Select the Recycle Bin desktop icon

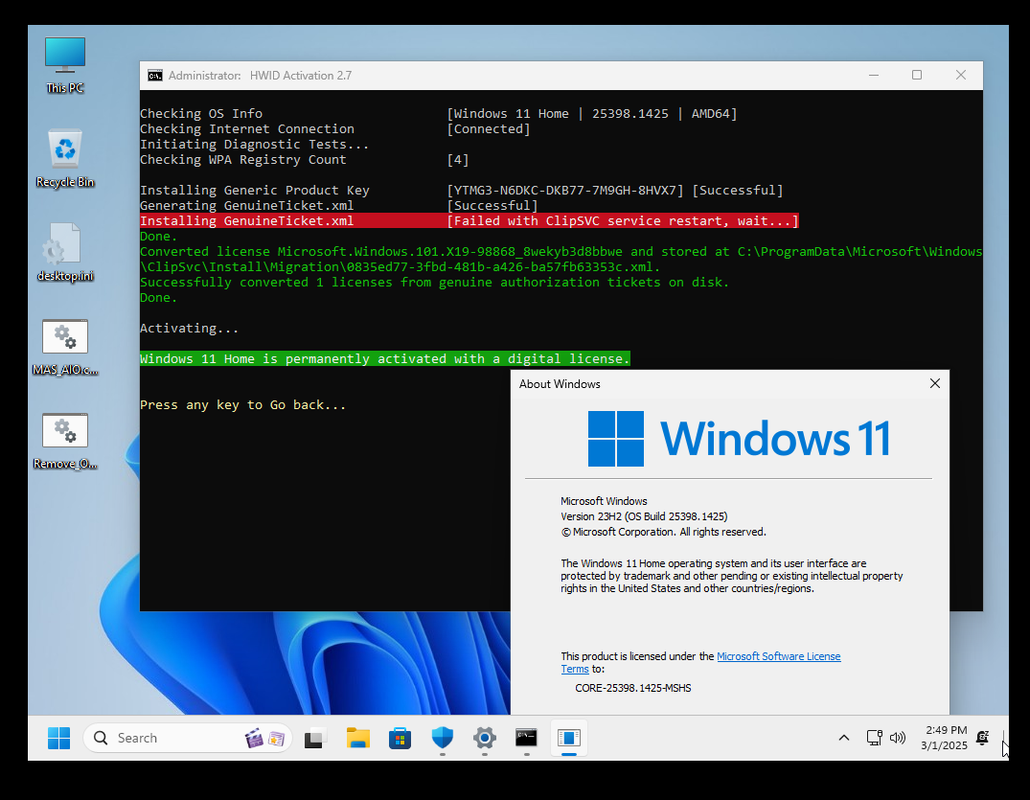click(65, 159)
